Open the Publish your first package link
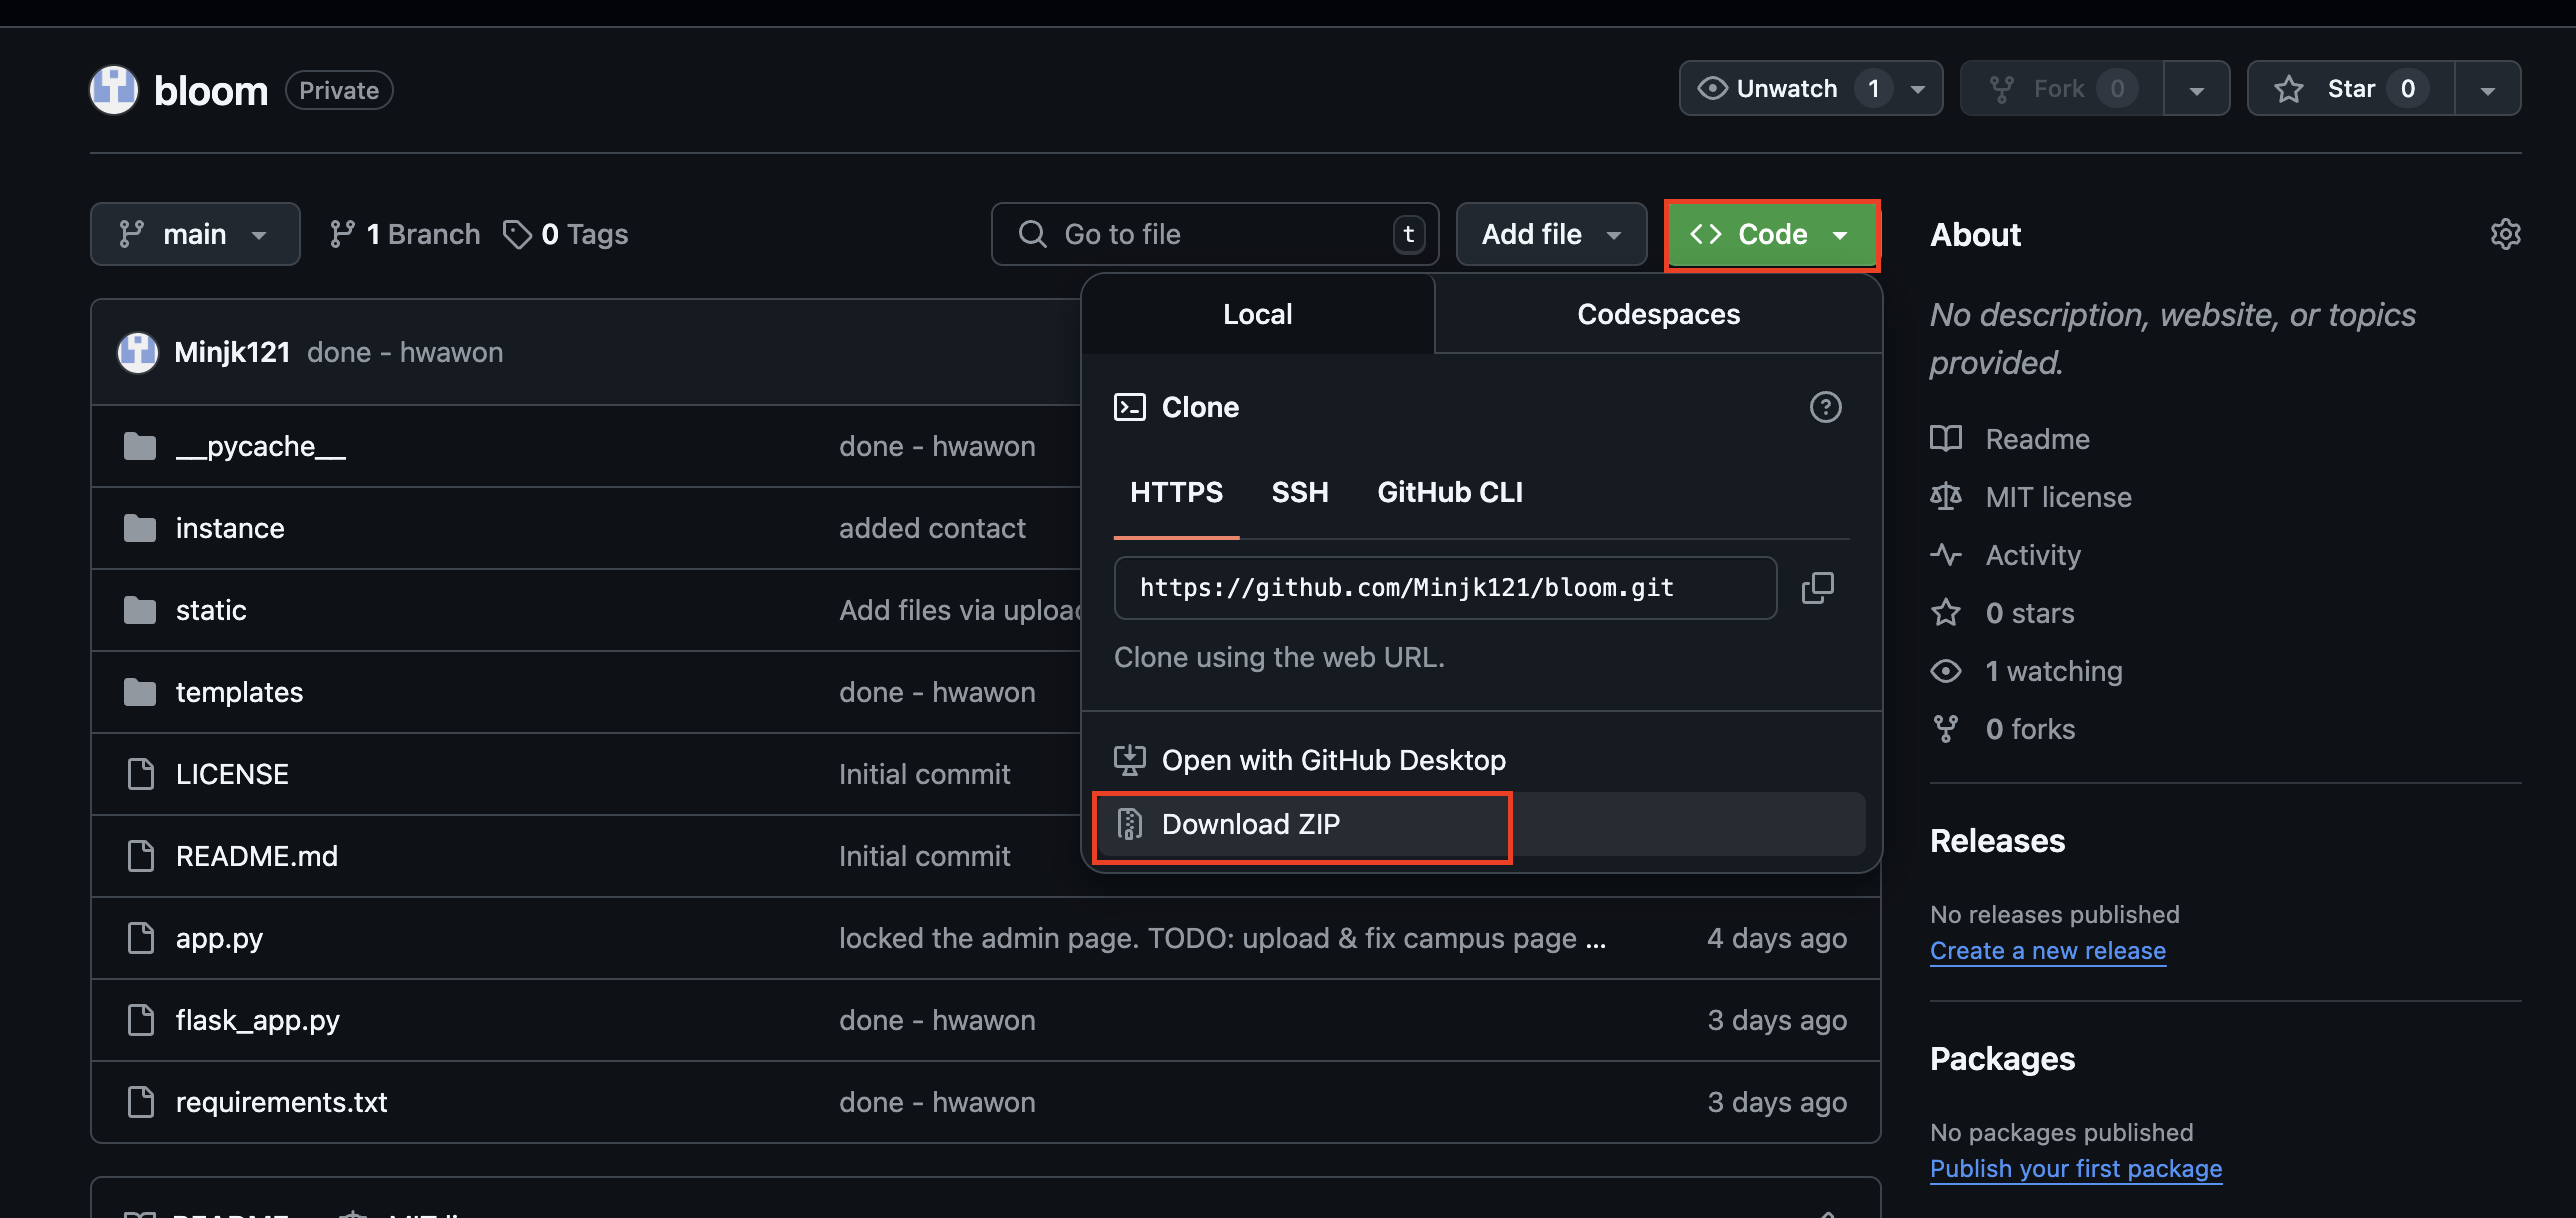 pyautogui.click(x=2075, y=1168)
